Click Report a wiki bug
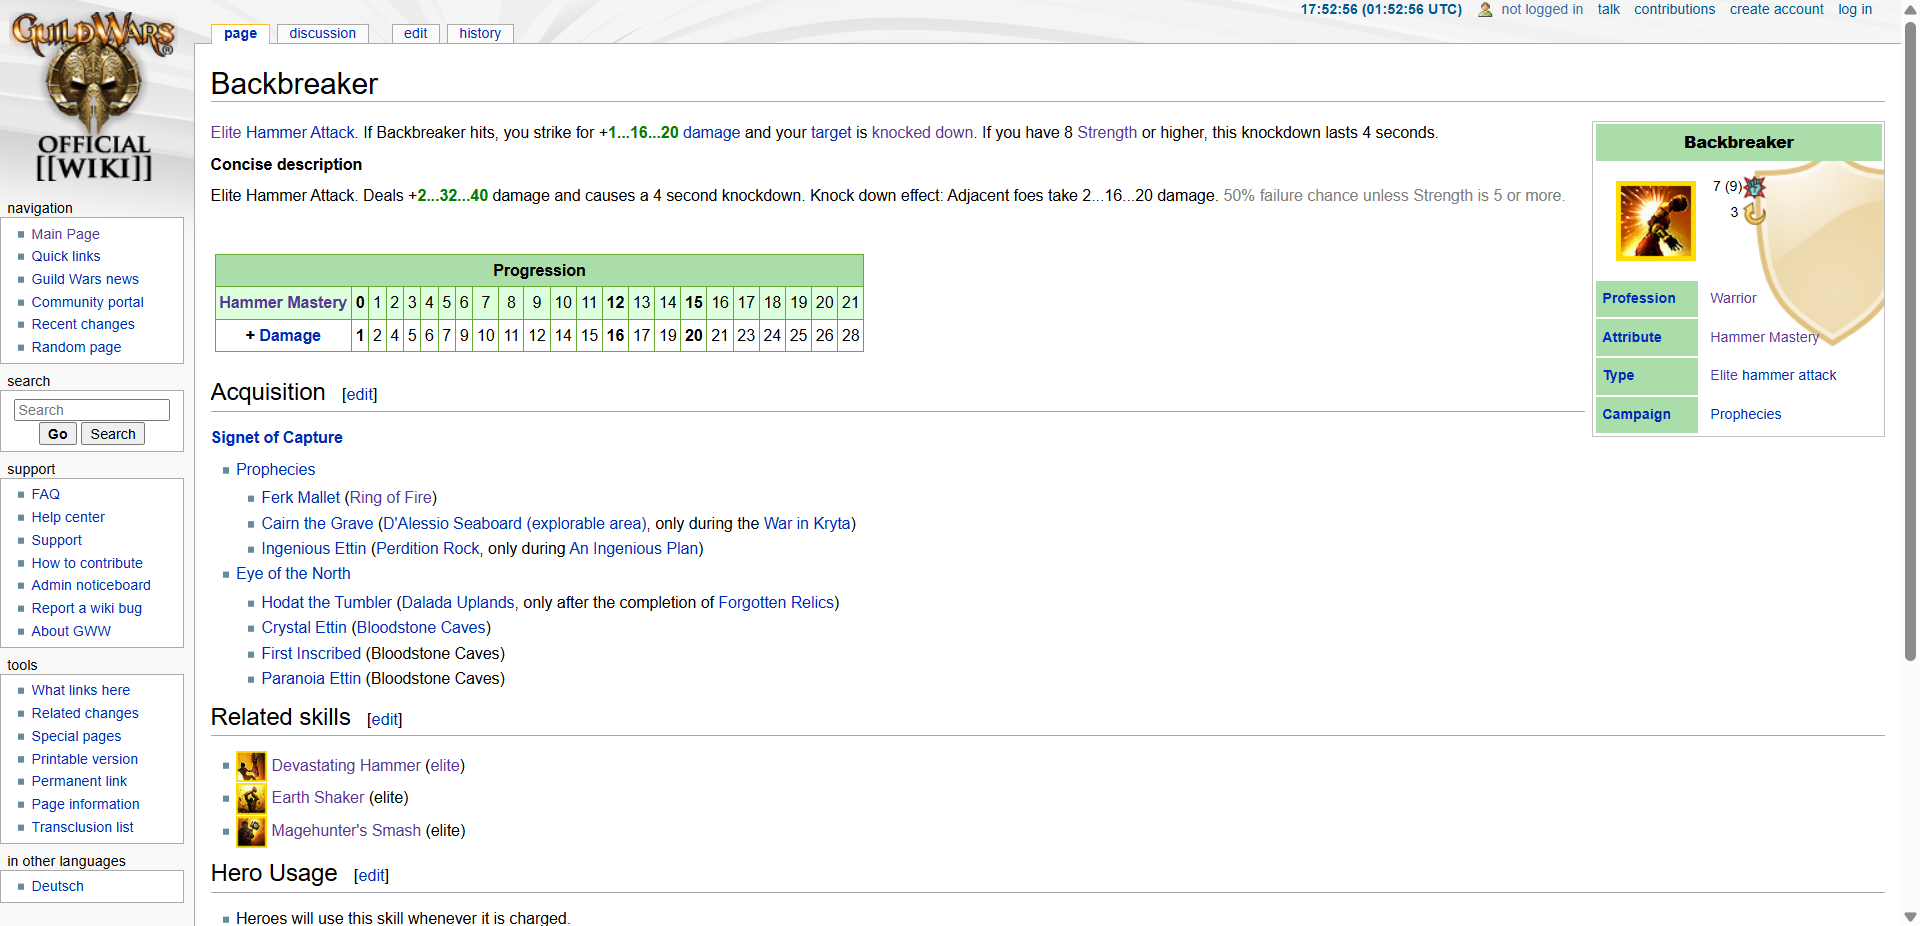Image resolution: width=1920 pixels, height=926 pixels. (86, 608)
